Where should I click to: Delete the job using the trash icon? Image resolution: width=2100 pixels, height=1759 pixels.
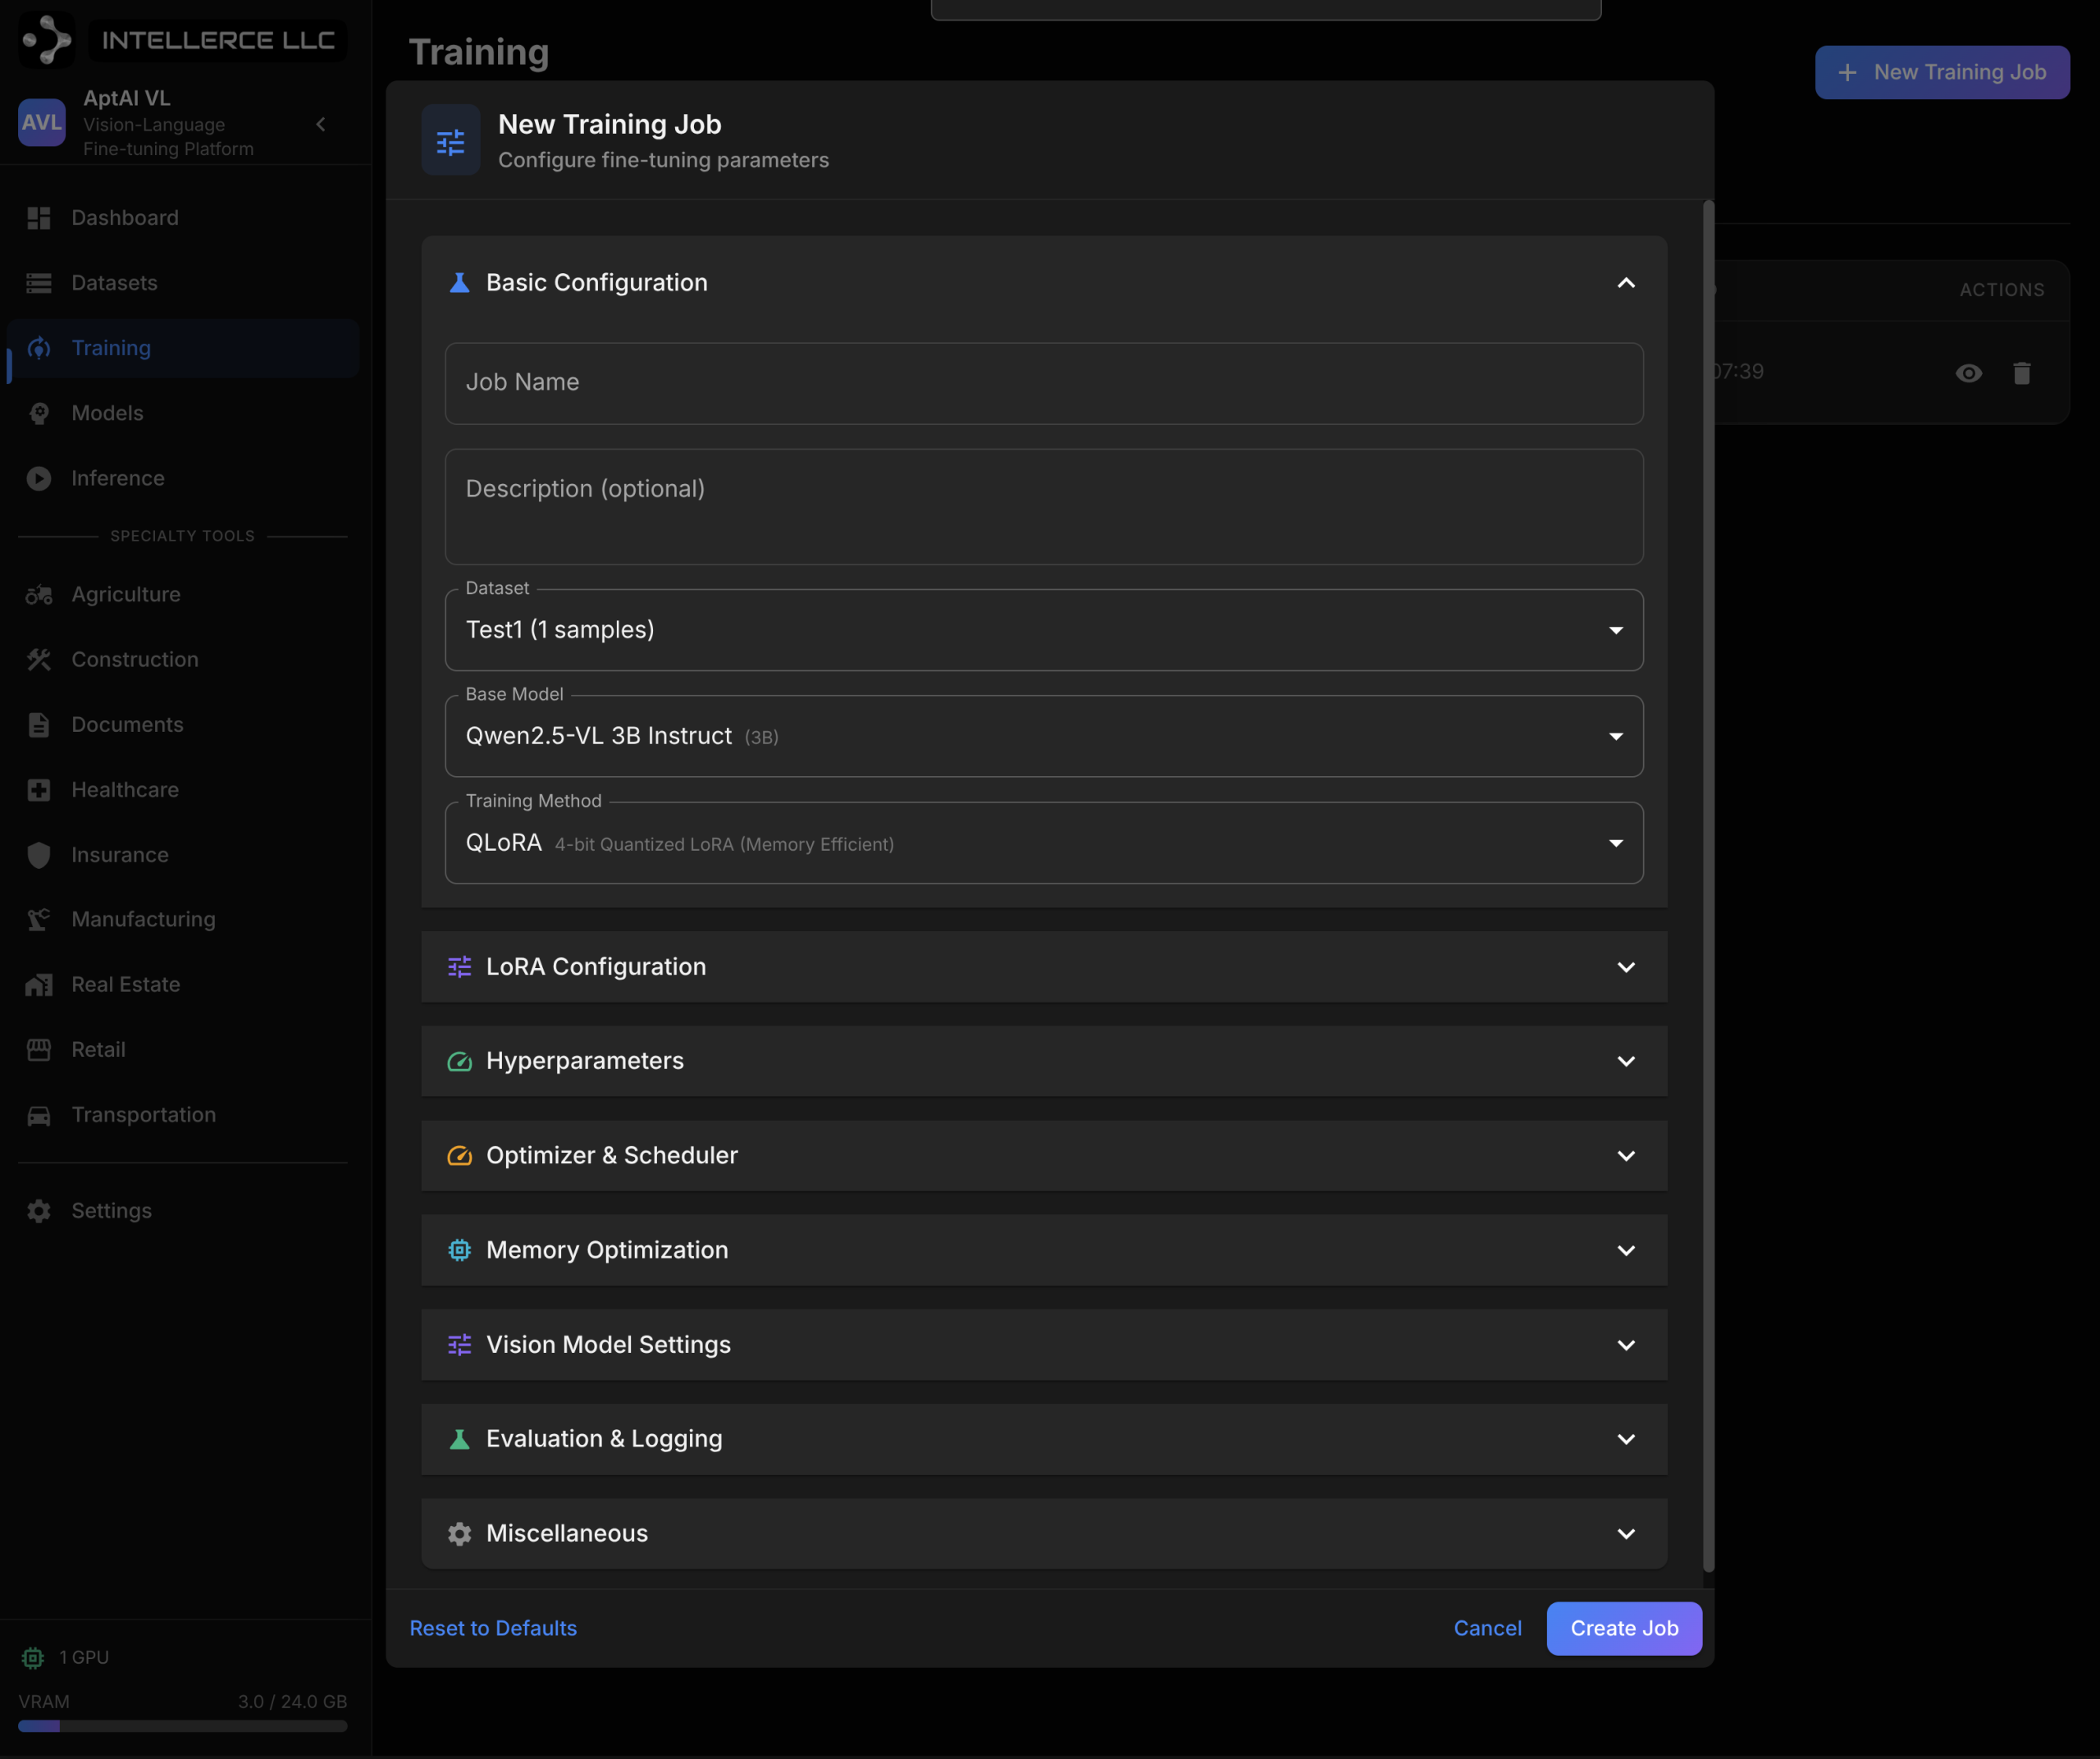[2022, 373]
